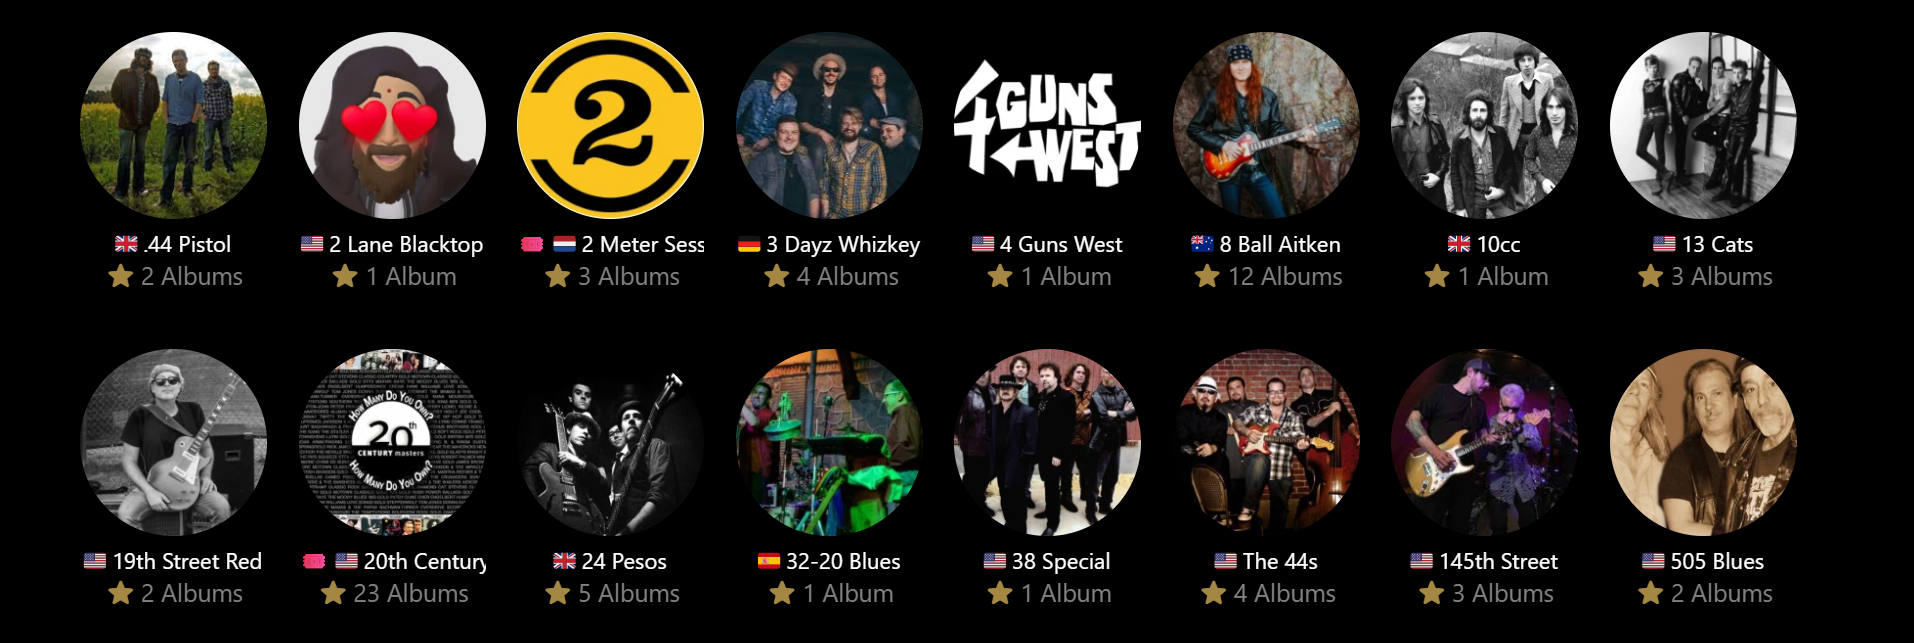Click the pink ticket icon beside 2 Meter Sessies
The height and width of the screenshot is (643, 1914).
point(532,244)
